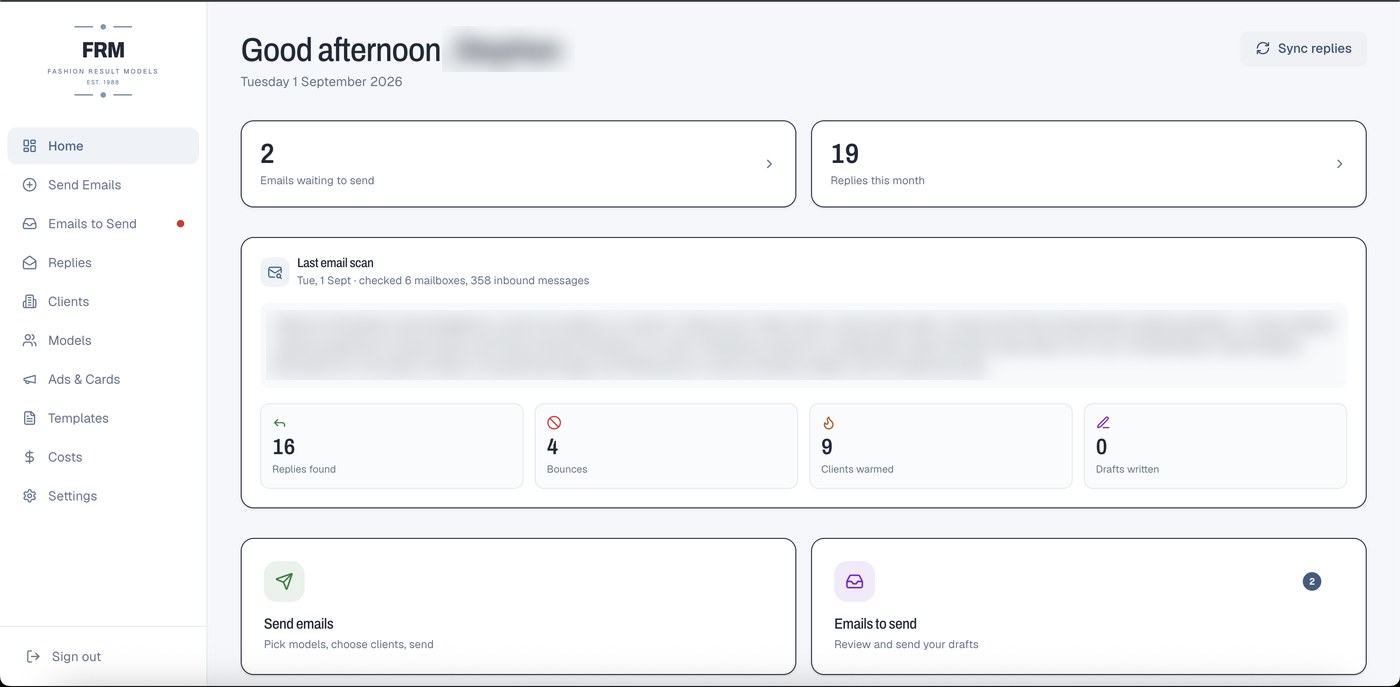Click the red notification dot by Emails to Send
This screenshot has height=687, width=1400.
click(x=180, y=224)
